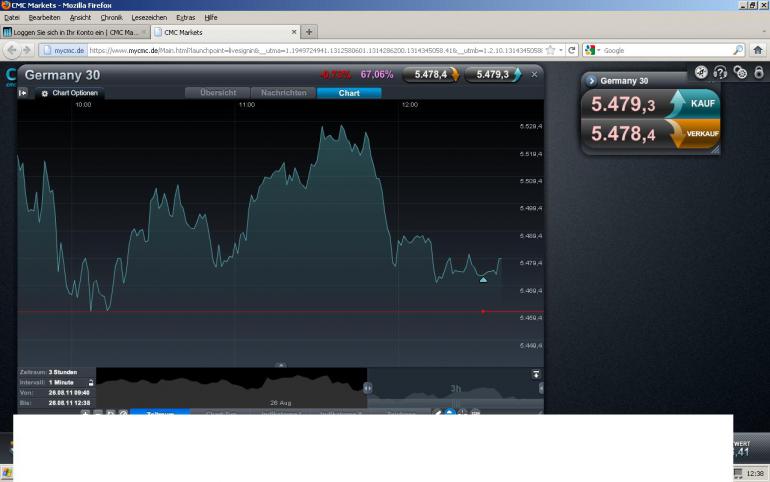The image size is (770, 482).
Task: Click the search magnifier icon
Action: 738,50
